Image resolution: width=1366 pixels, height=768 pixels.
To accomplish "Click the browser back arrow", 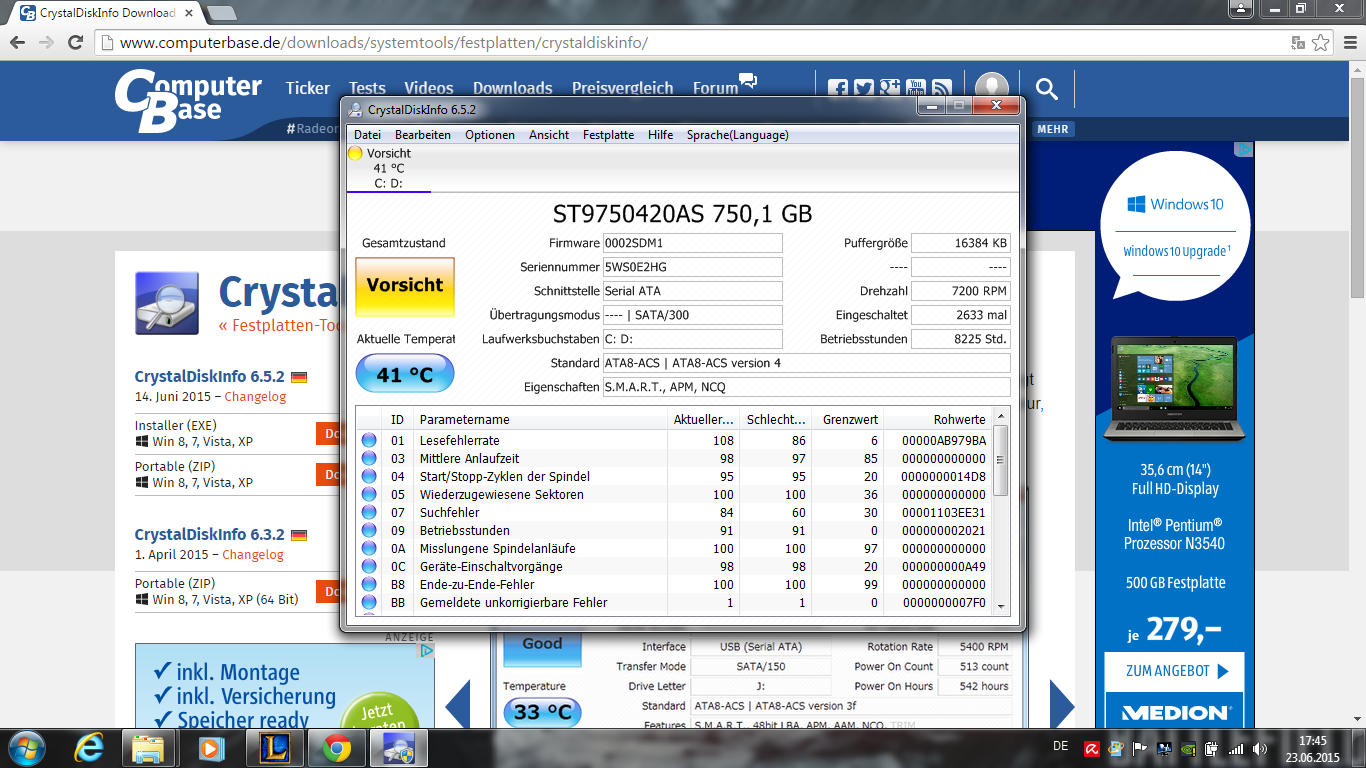I will click(16, 43).
